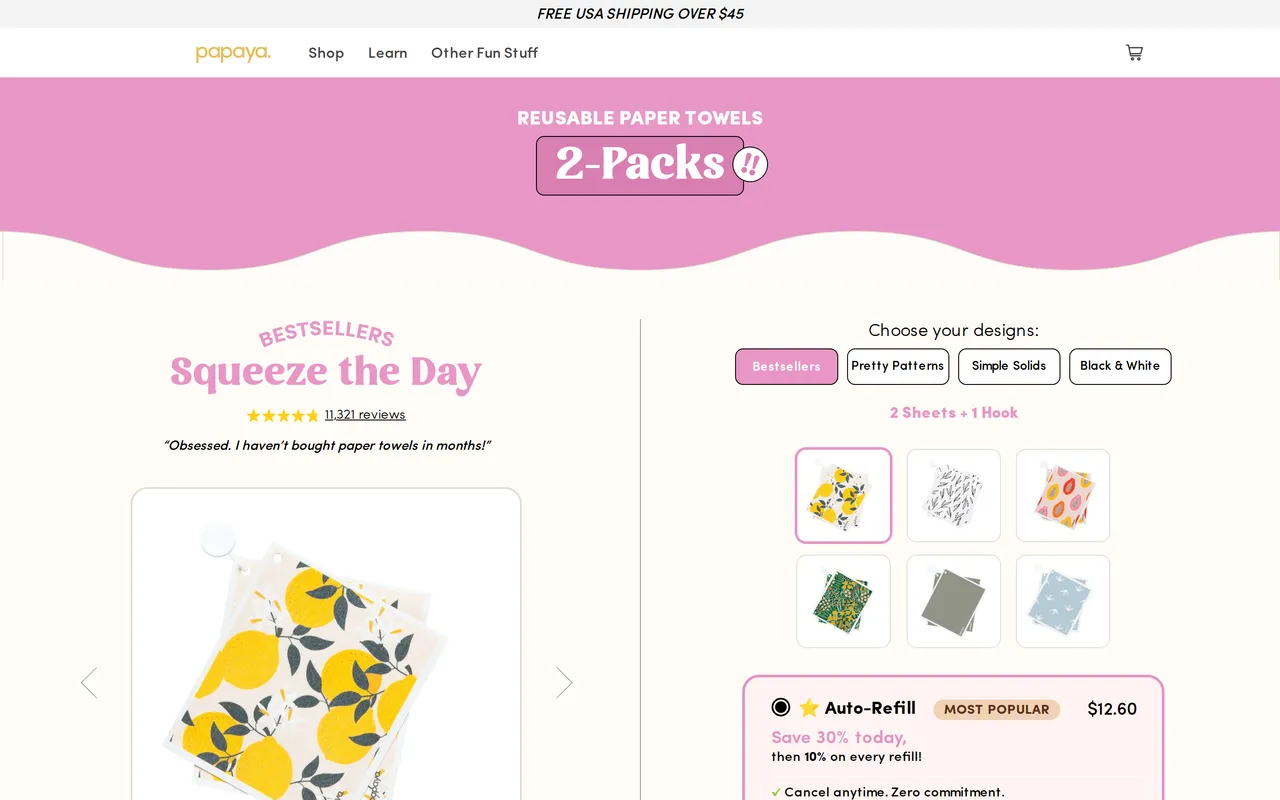Switch to Bestsellers designs tab

786,366
